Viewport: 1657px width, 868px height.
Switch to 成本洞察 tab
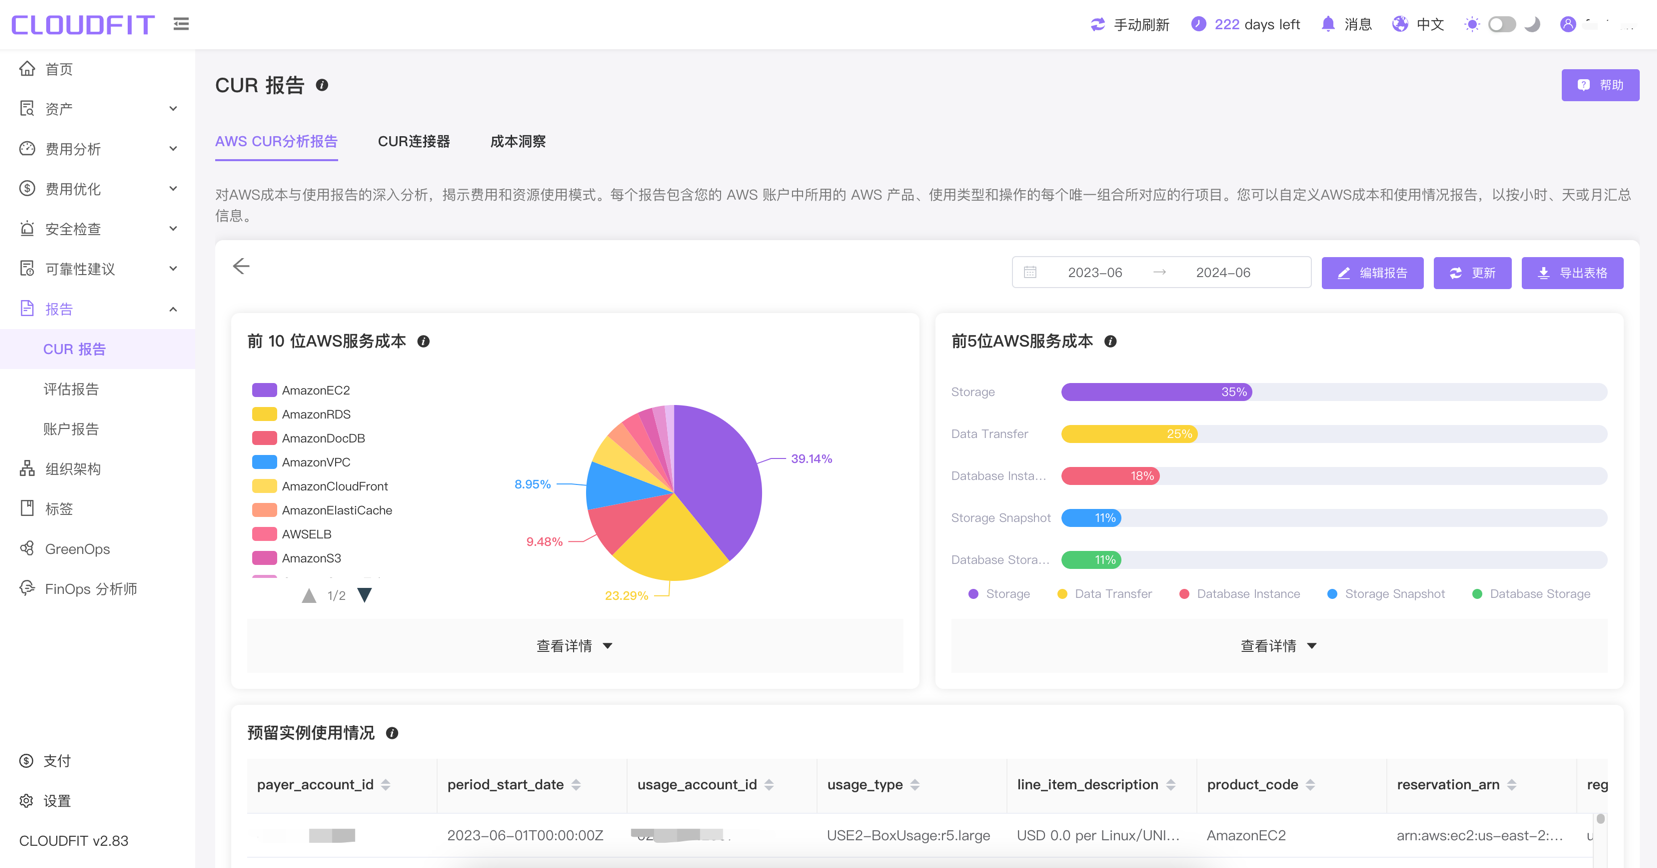(518, 141)
